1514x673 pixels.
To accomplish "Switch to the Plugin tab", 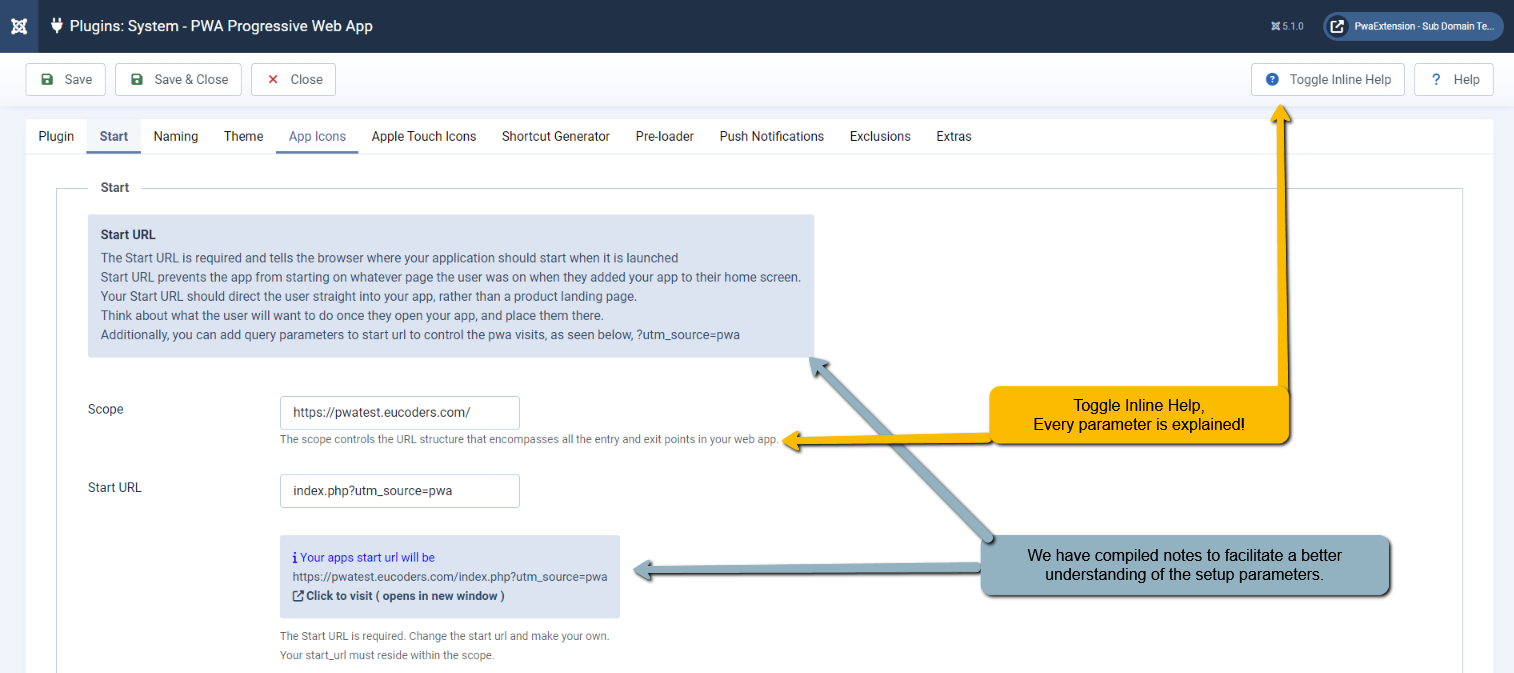I will pos(56,136).
